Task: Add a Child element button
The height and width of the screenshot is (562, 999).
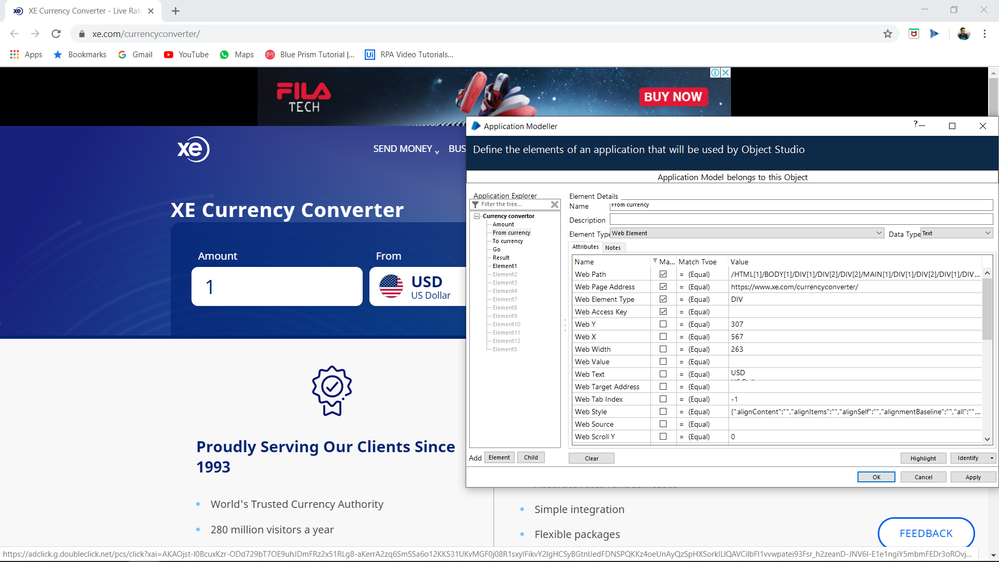Action: pos(531,458)
